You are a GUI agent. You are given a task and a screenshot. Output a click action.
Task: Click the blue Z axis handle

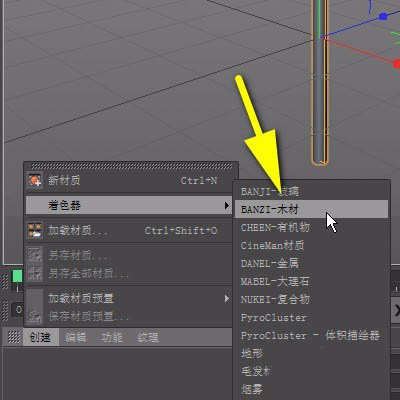tap(383, 16)
